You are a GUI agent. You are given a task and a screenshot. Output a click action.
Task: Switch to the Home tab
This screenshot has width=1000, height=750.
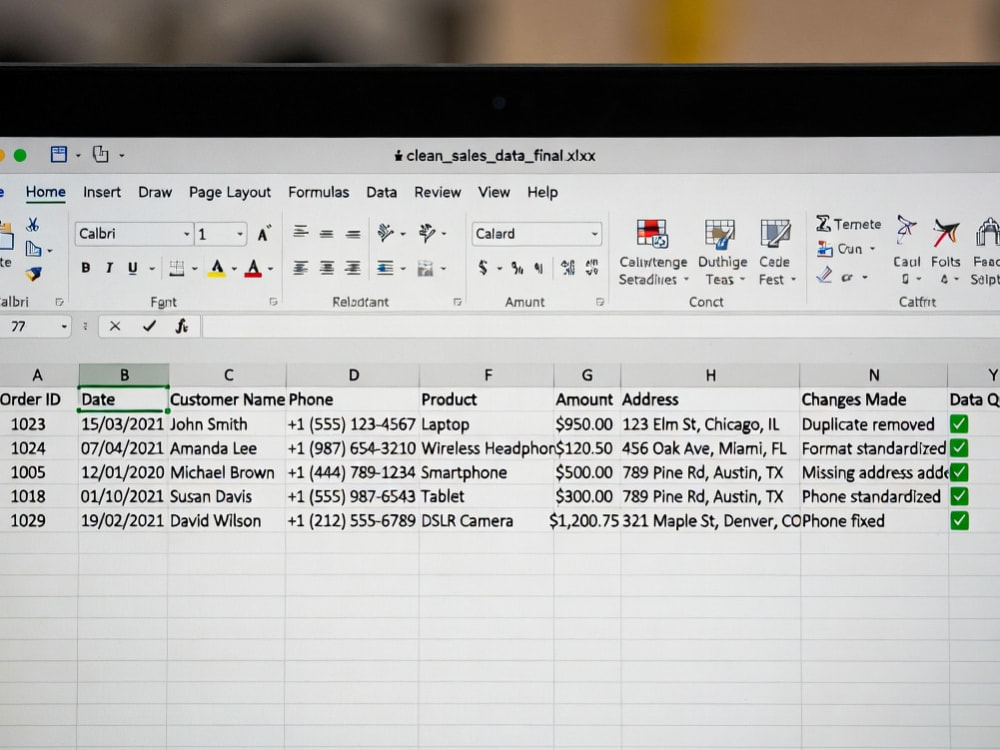[x=45, y=192]
